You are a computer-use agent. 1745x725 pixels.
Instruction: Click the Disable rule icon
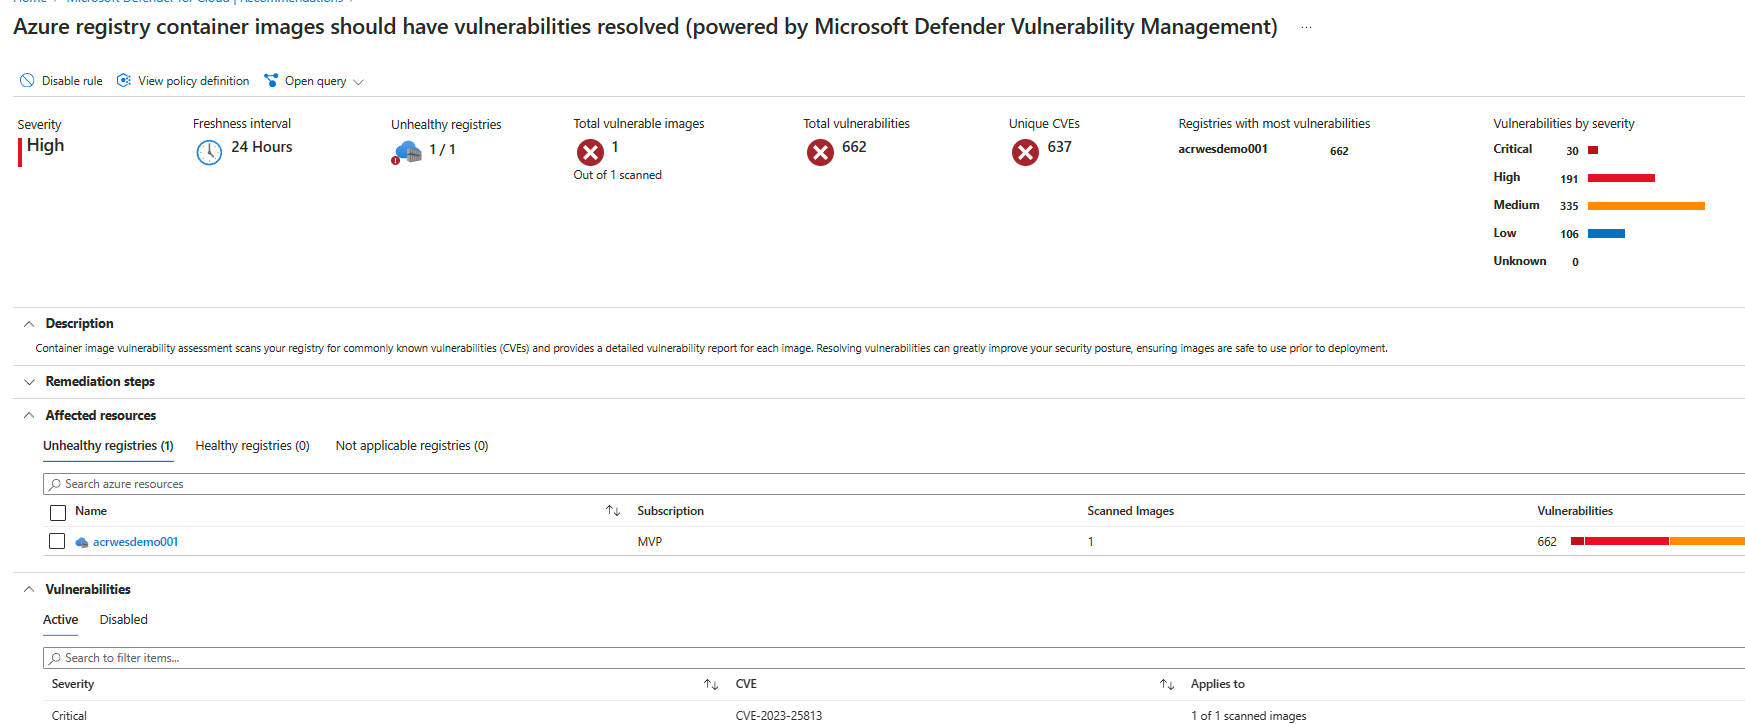click(x=27, y=81)
